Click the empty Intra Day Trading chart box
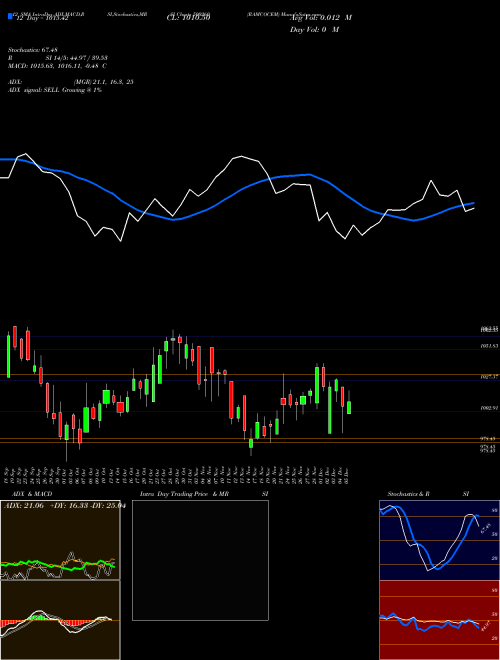The height and width of the screenshot is (660, 500). coord(200,560)
